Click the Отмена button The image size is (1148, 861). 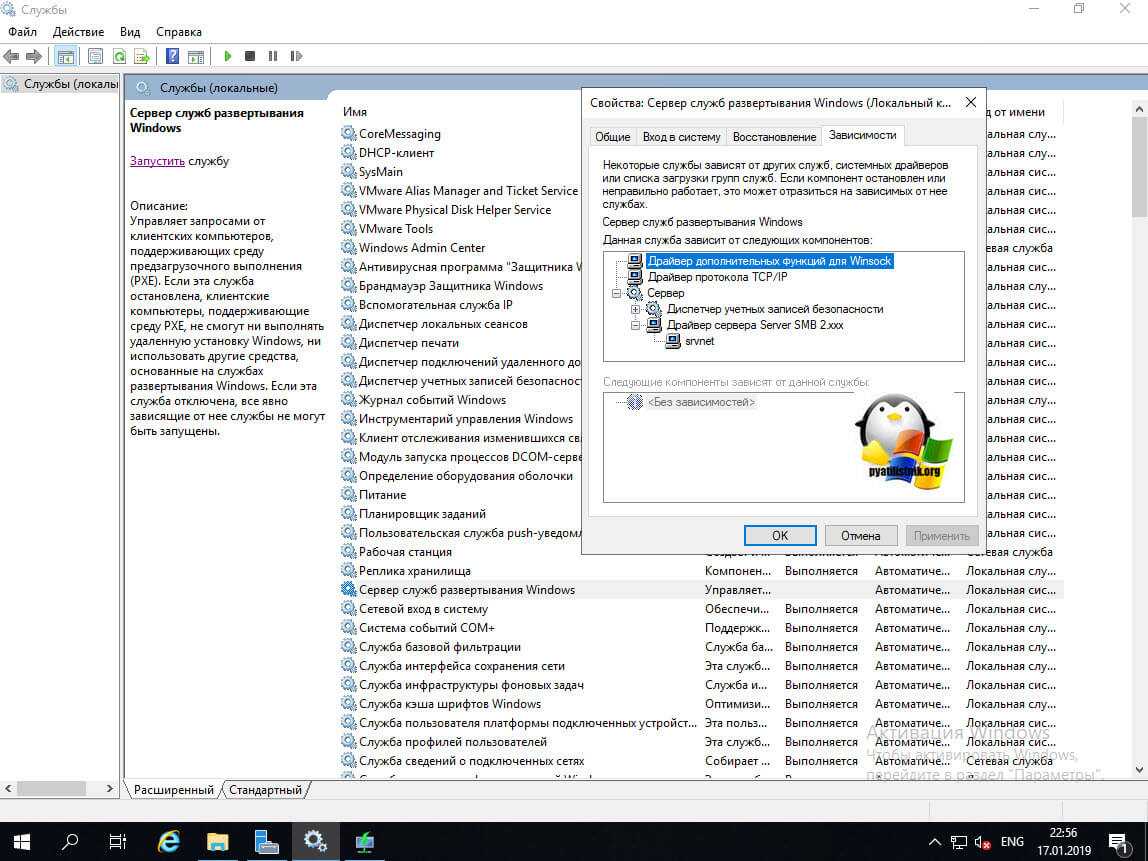(860, 536)
